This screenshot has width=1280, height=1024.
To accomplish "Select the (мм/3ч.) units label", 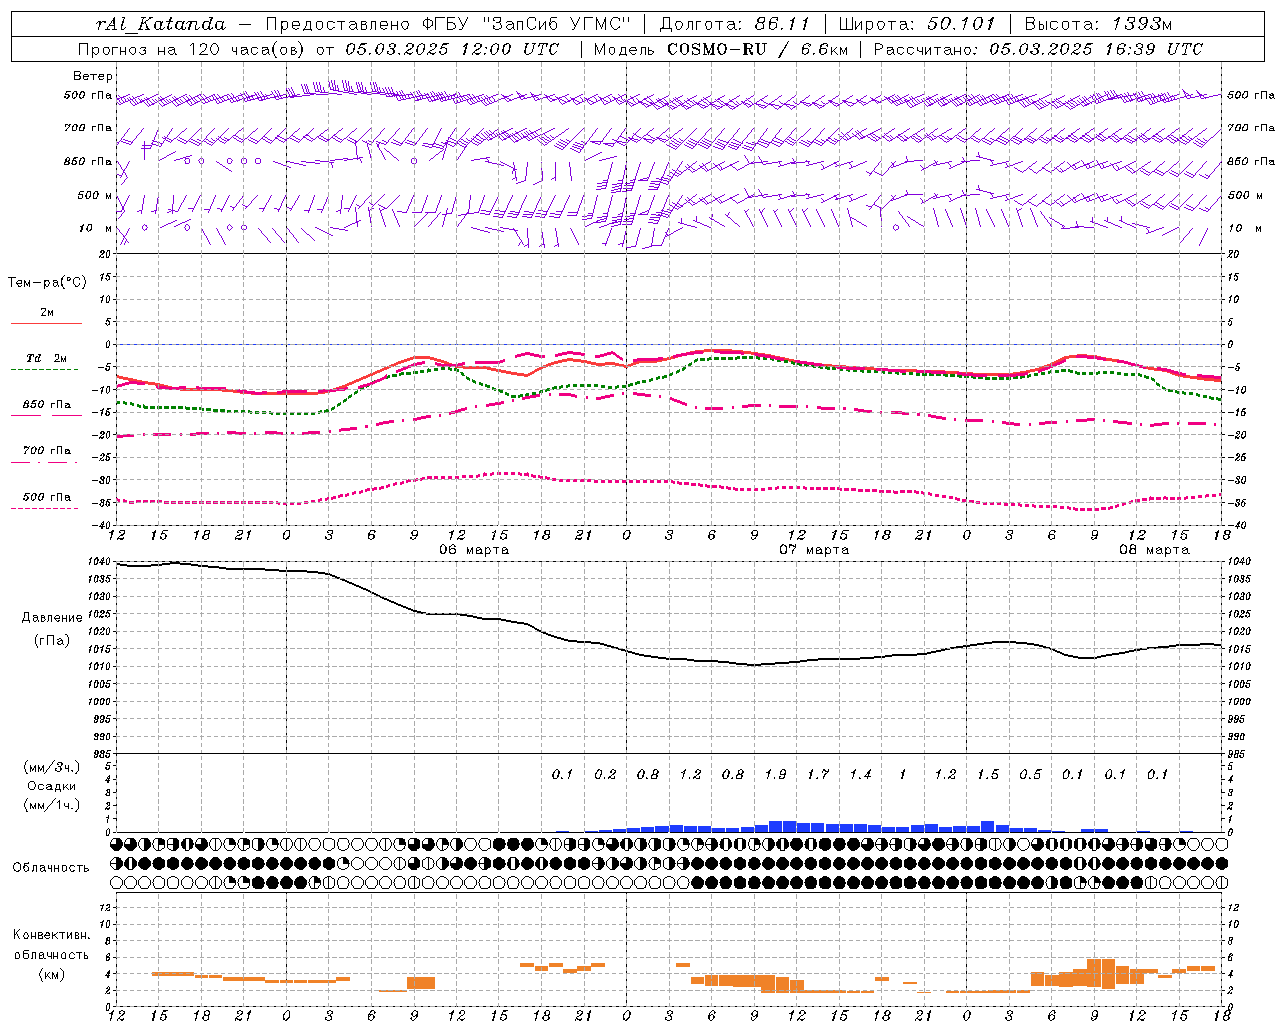I will coord(52,767).
